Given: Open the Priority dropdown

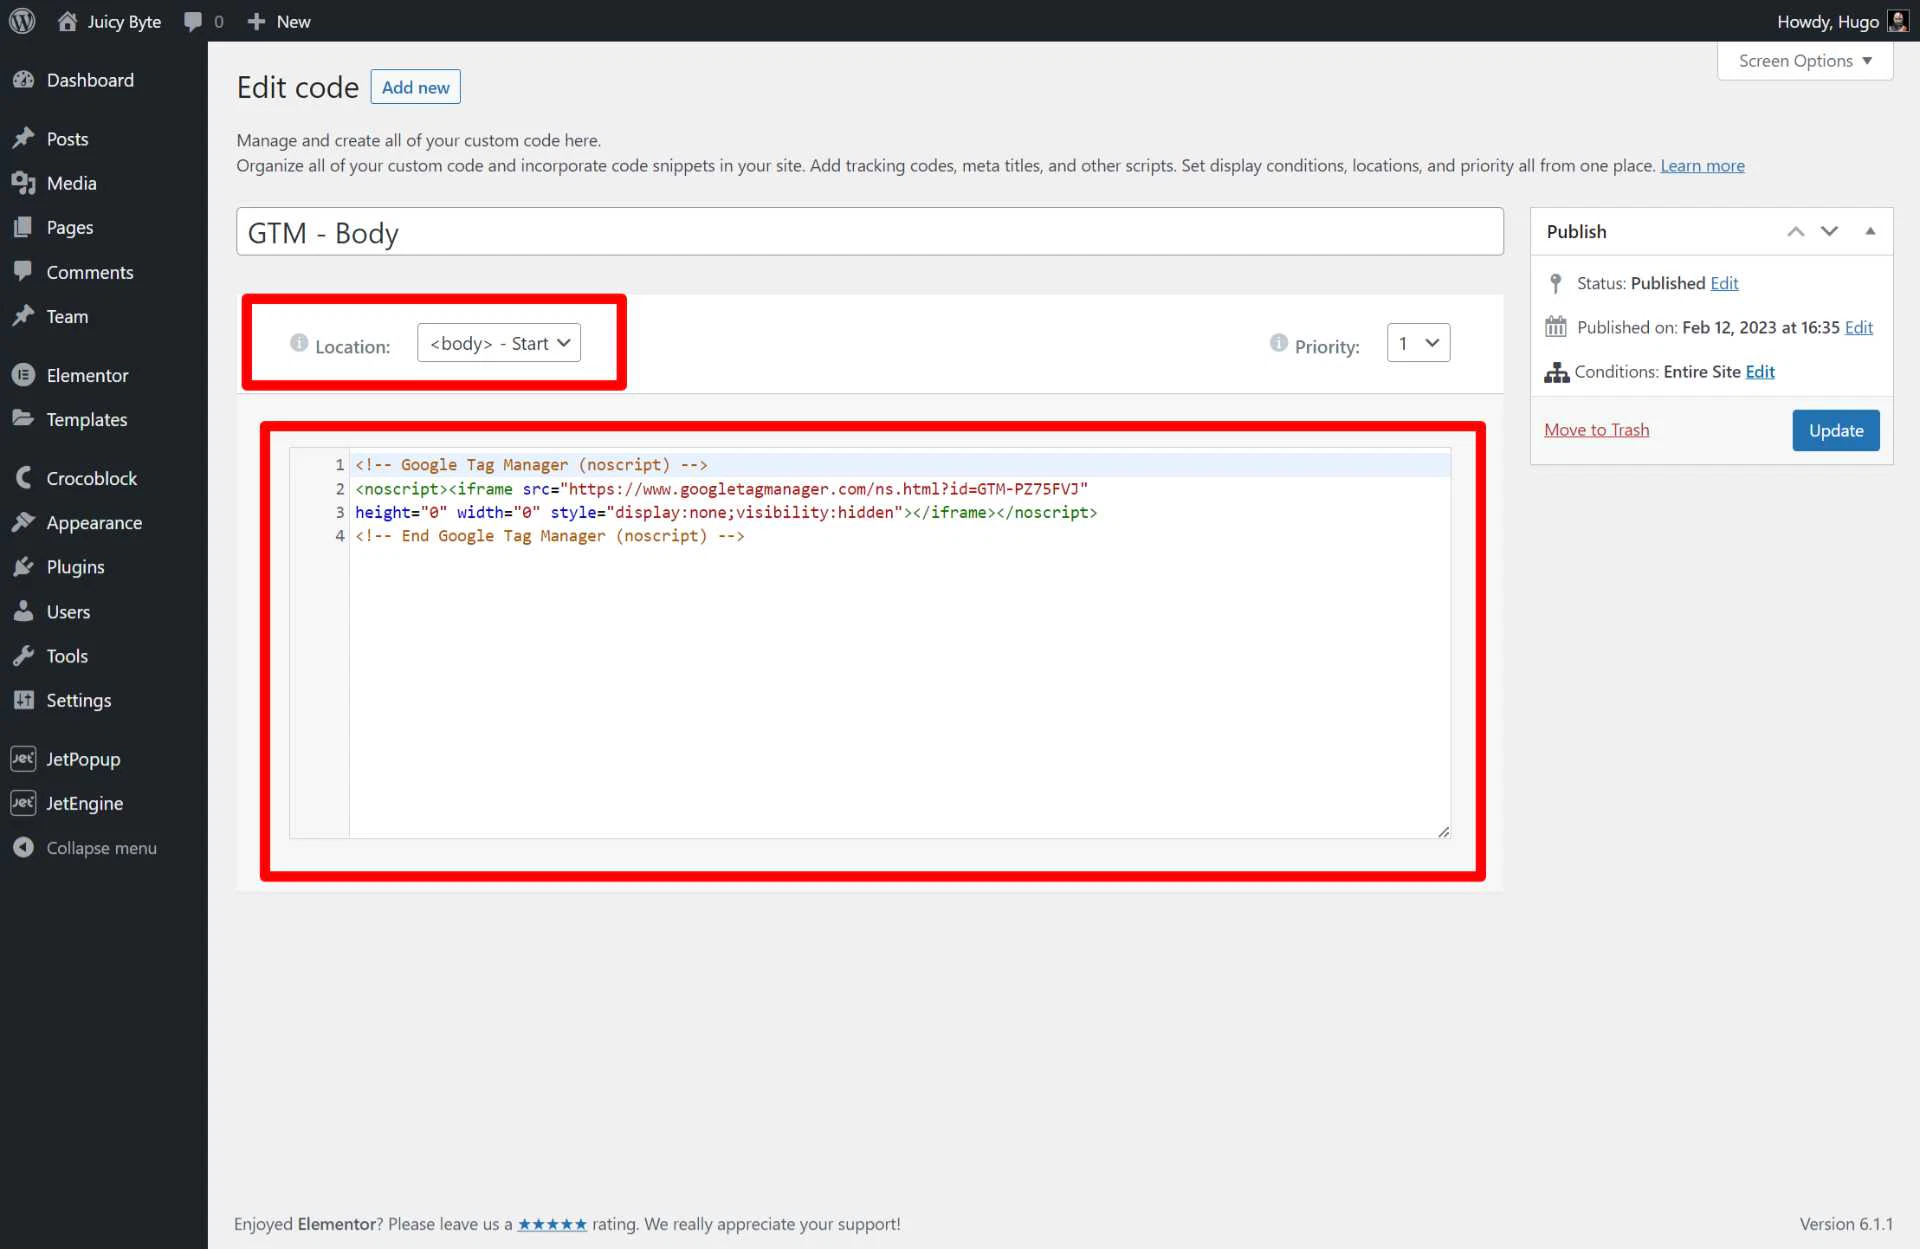Looking at the screenshot, I should point(1418,342).
